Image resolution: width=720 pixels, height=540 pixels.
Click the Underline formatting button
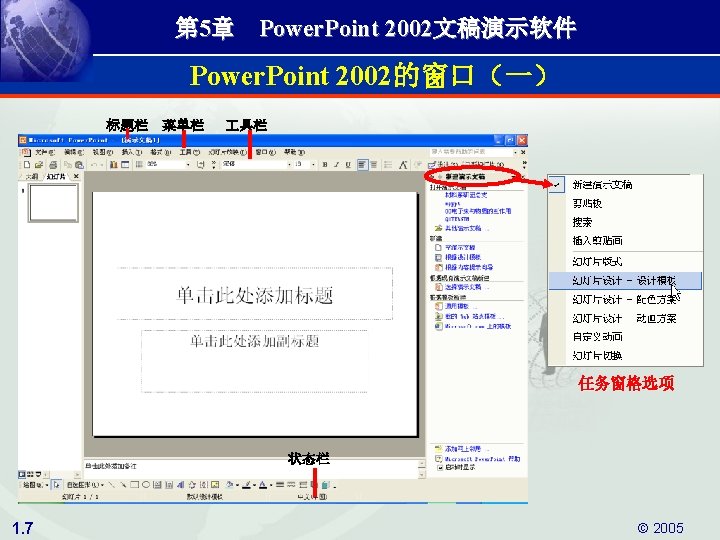tap(348, 164)
